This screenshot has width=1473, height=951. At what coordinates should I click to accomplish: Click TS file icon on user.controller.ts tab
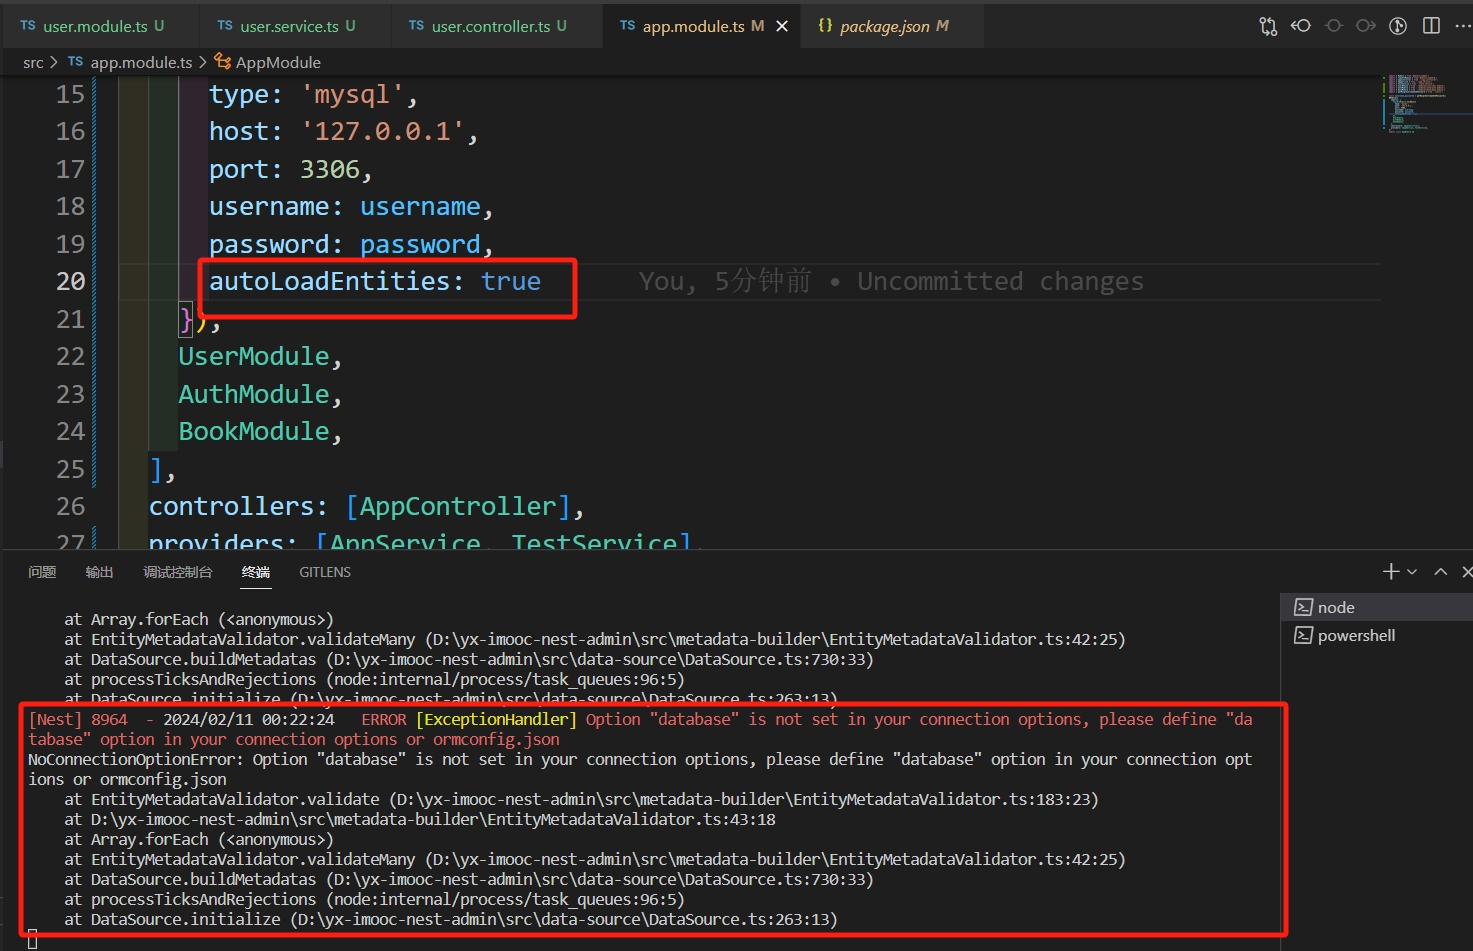tap(416, 26)
